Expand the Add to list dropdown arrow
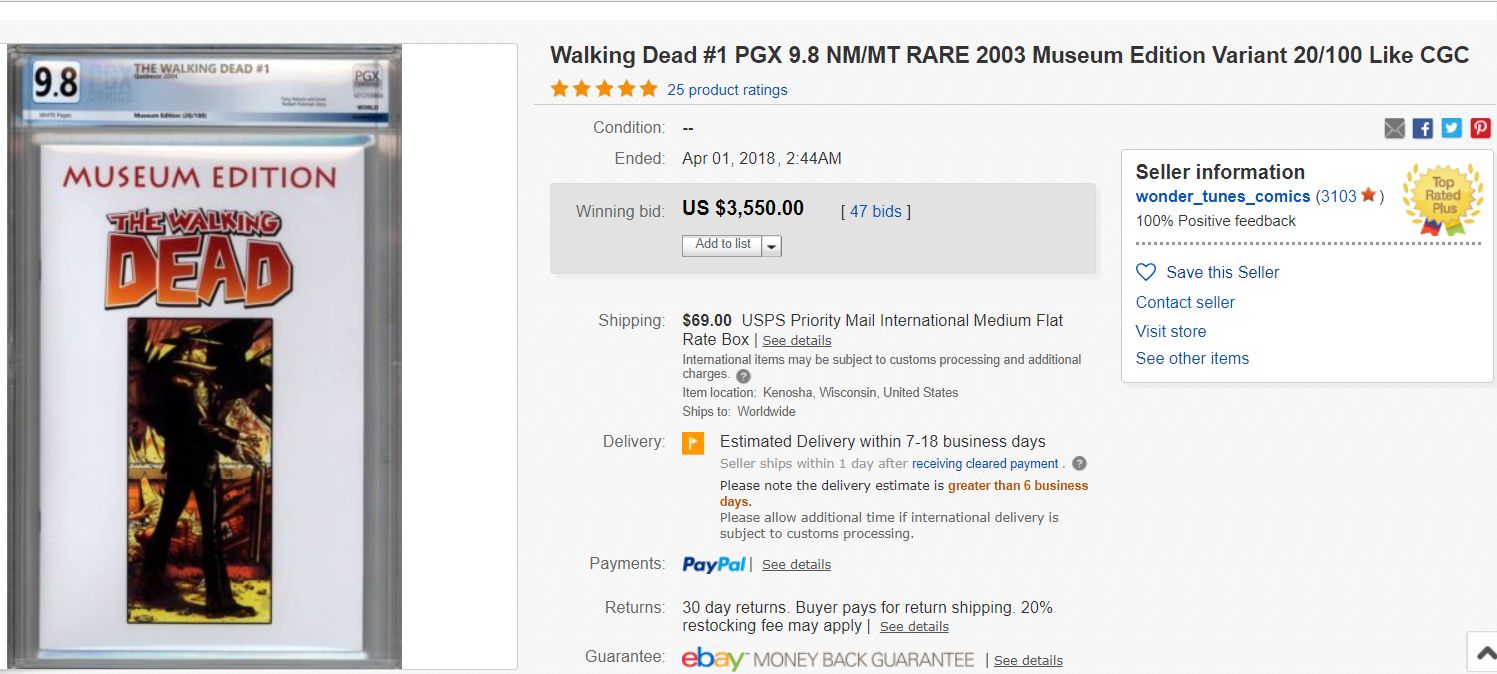The width and height of the screenshot is (1497, 674). (x=772, y=245)
